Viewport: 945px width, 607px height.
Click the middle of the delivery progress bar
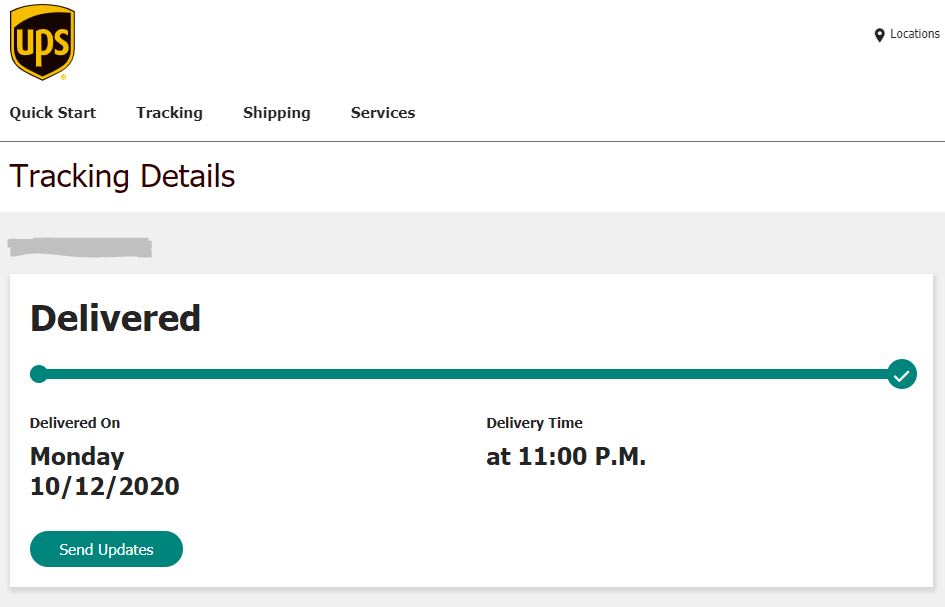[x=470, y=374]
